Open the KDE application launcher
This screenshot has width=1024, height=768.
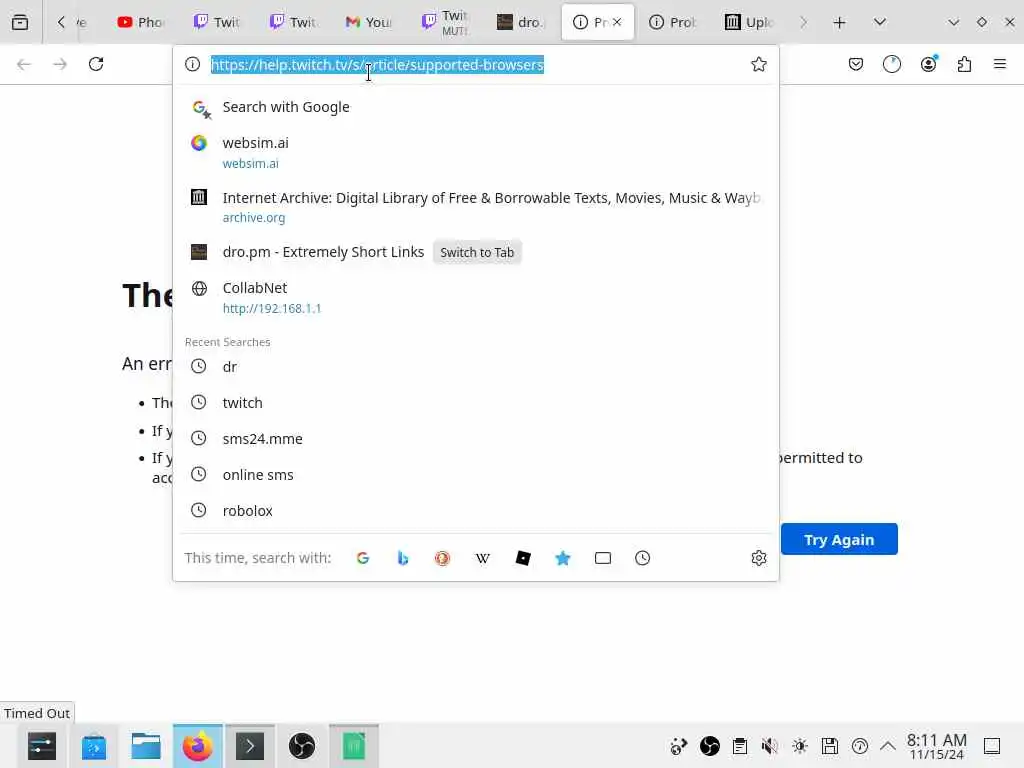point(42,746)
